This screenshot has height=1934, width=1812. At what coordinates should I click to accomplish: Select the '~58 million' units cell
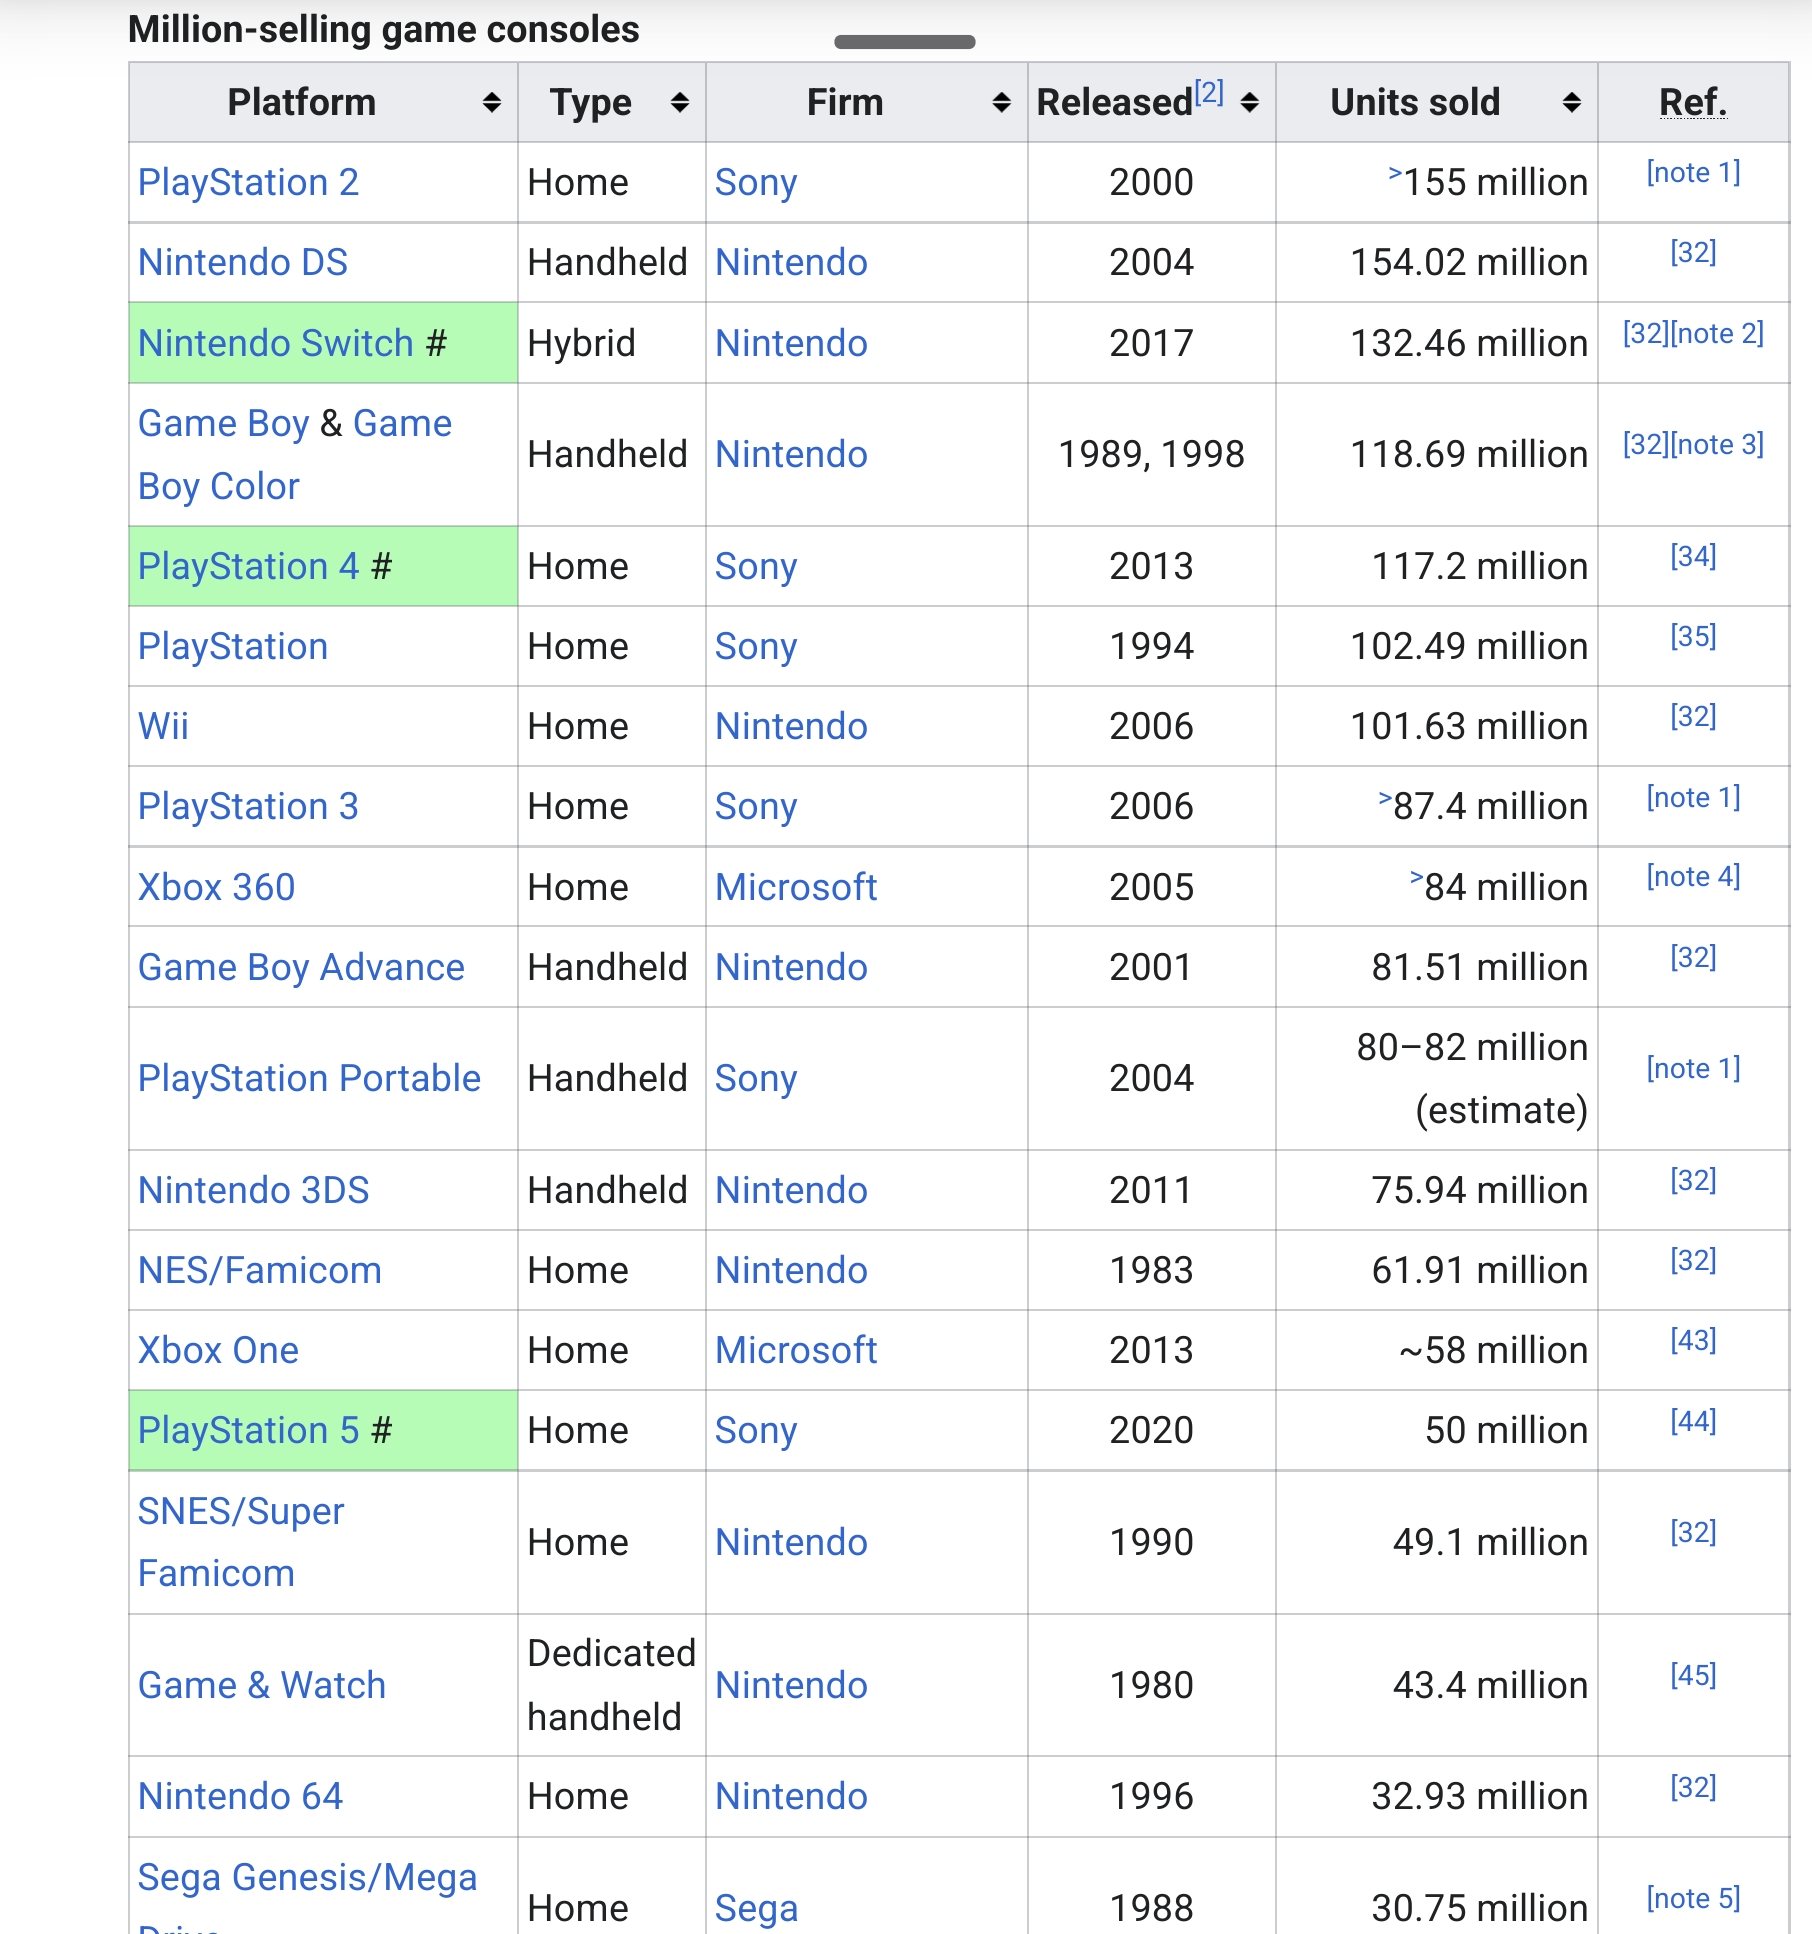click(1436, 1350)
